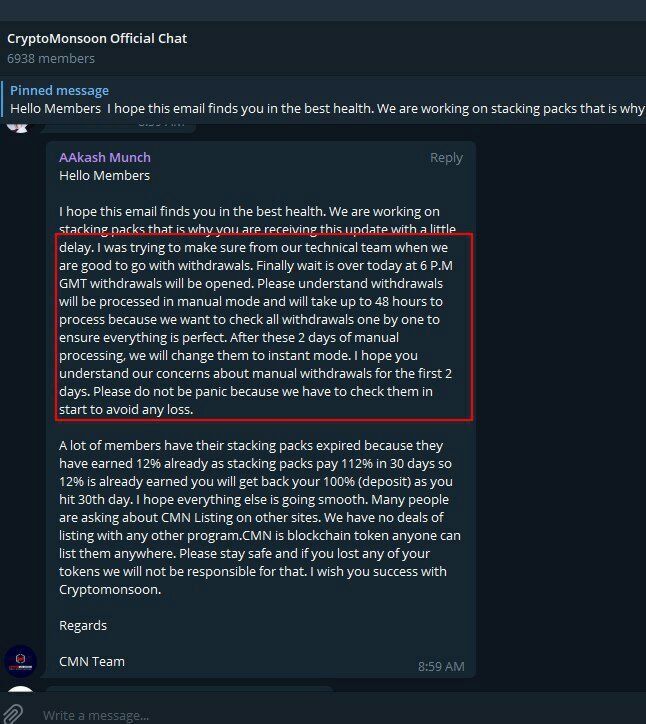Click the CMN Team signature line

92,661
